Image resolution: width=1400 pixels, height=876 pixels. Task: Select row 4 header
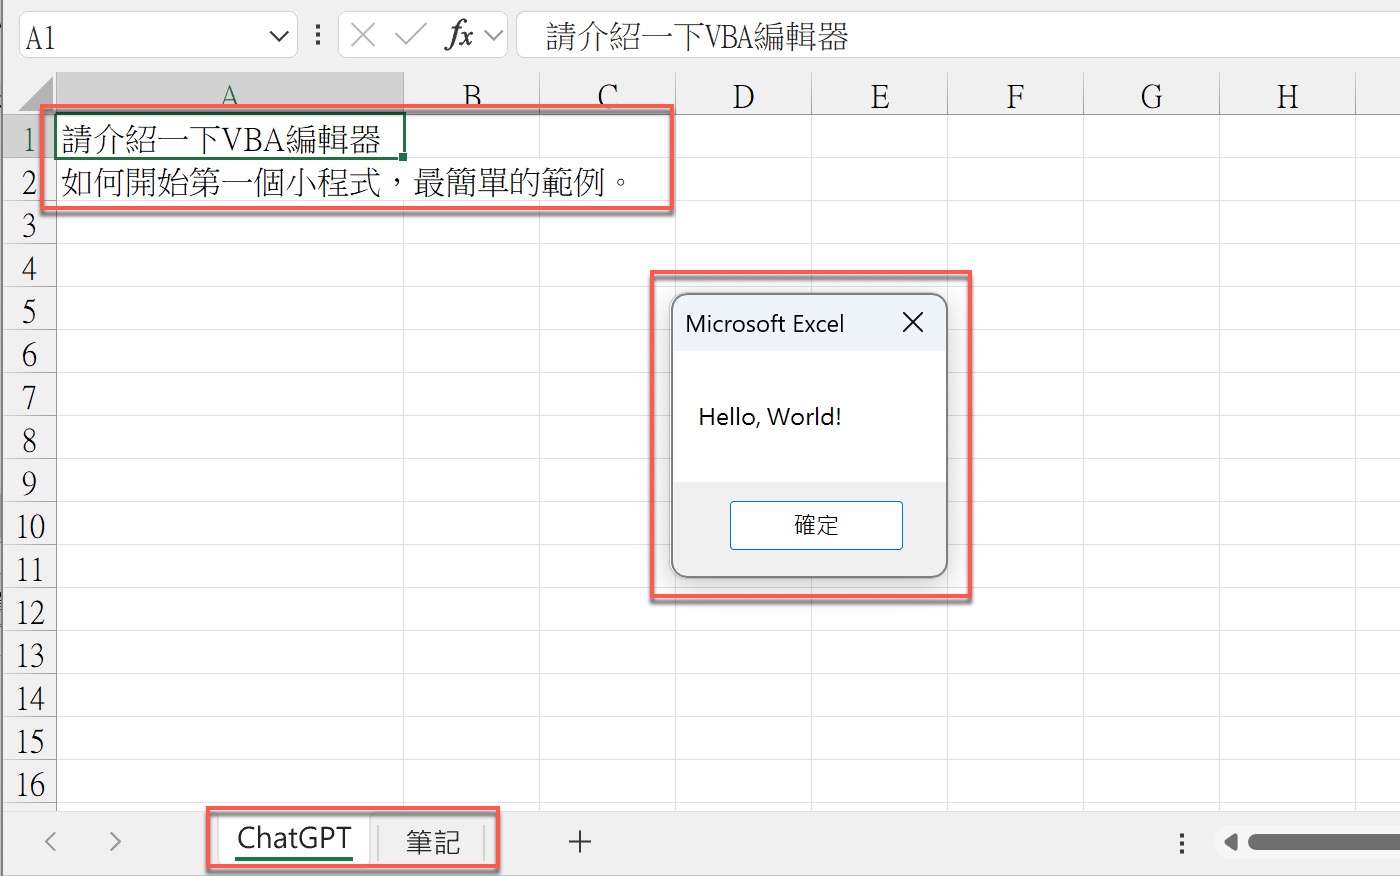pos(29,268)
